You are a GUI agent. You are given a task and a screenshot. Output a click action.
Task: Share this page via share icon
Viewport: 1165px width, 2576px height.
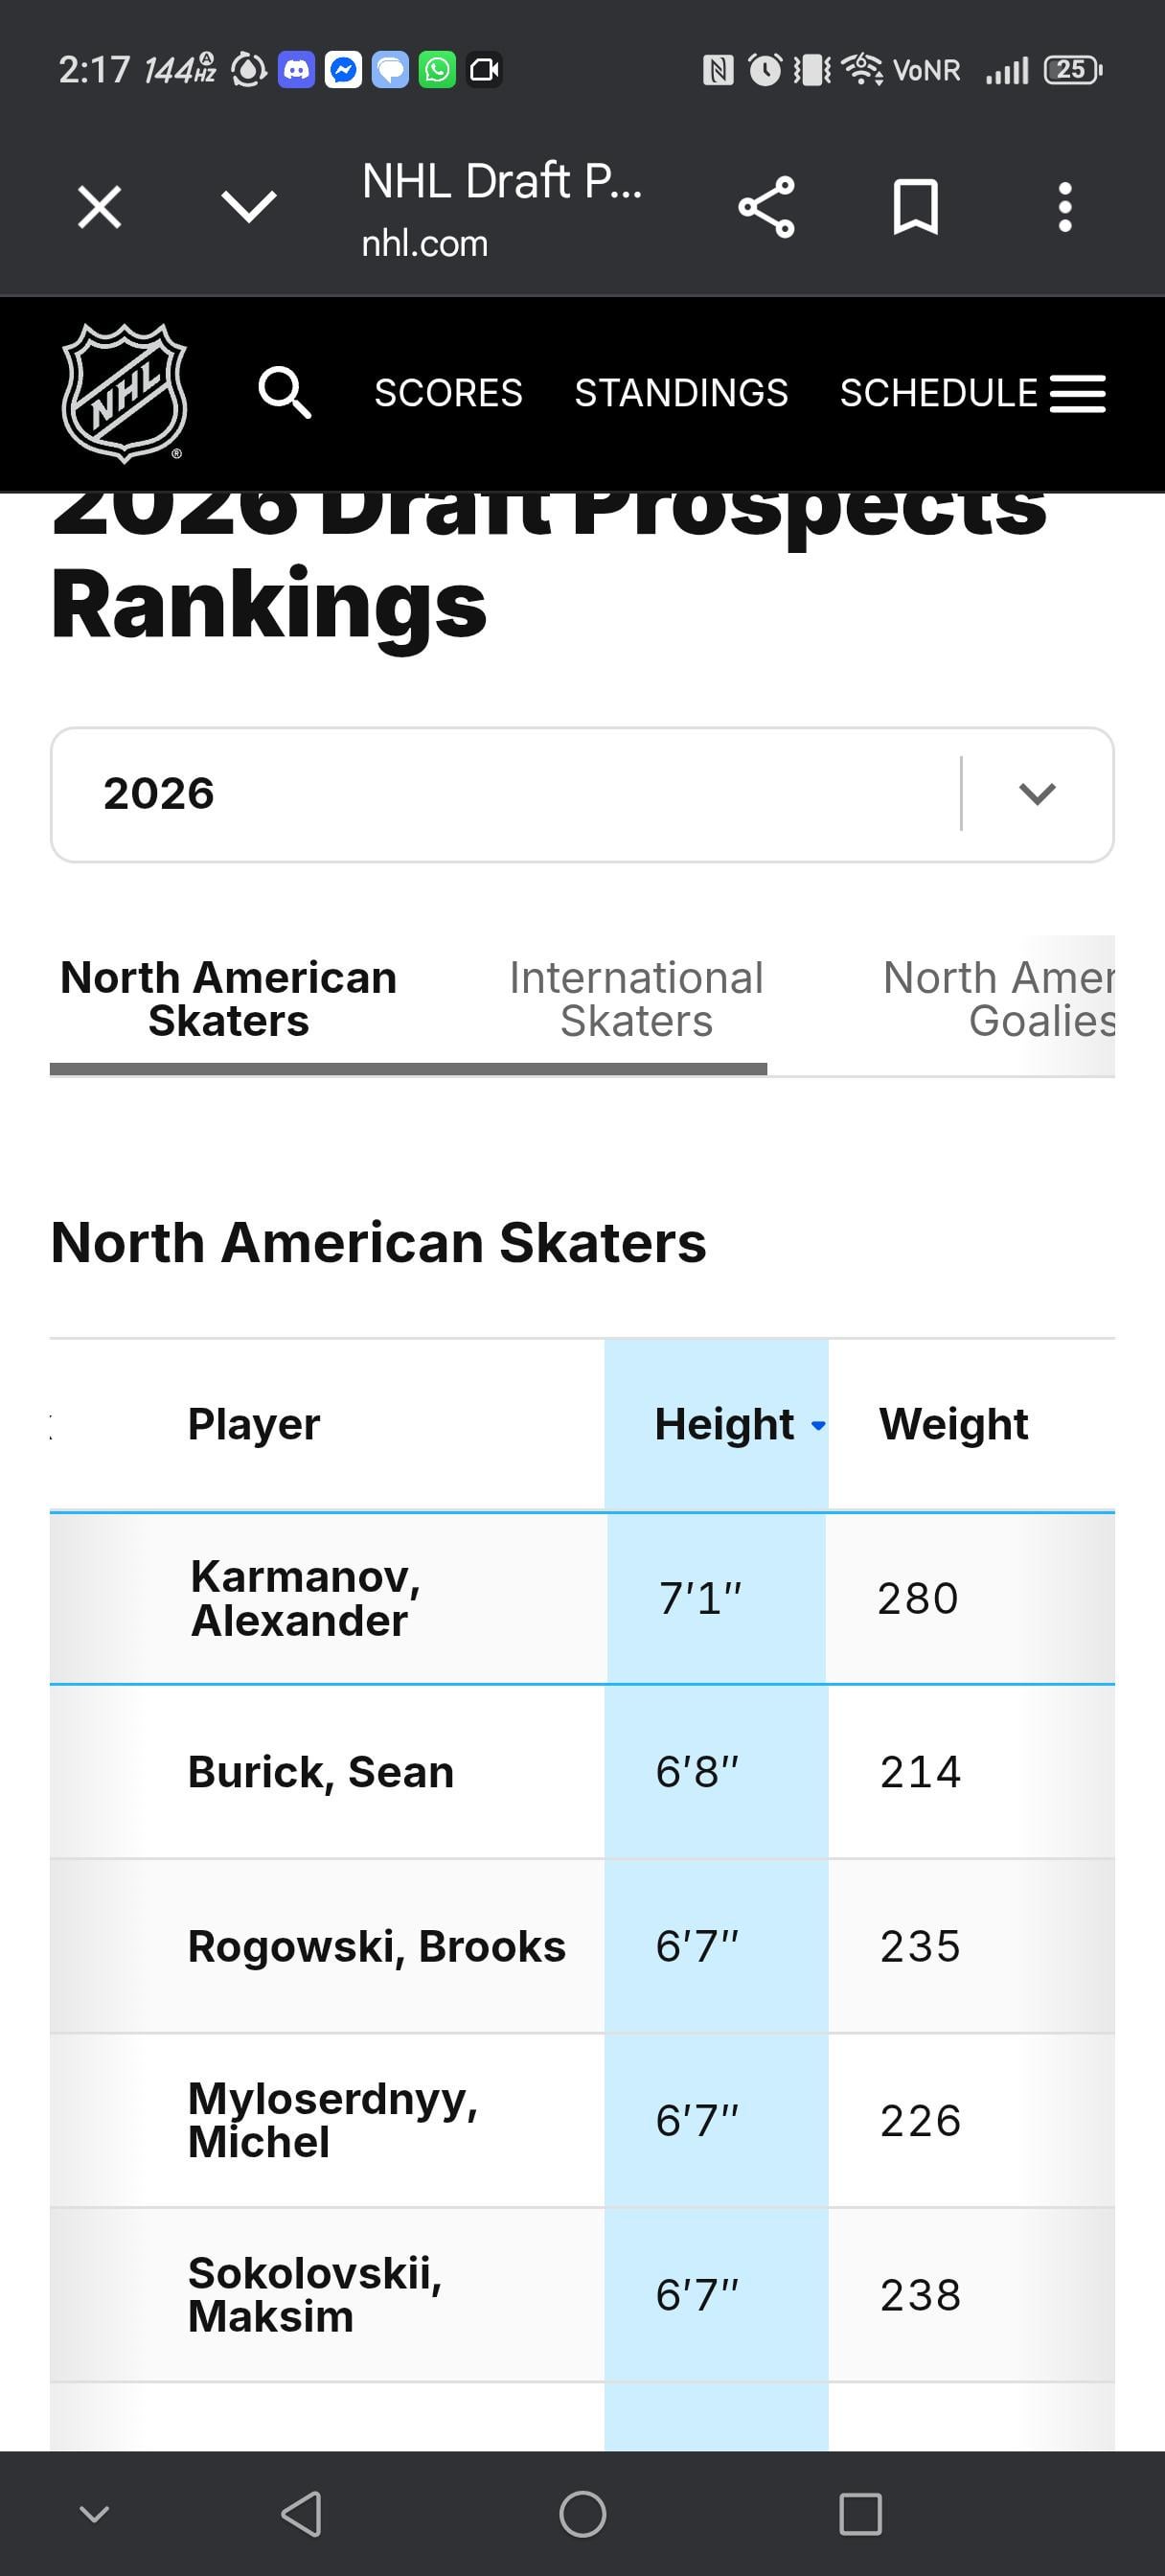click(x=766, y=208)
